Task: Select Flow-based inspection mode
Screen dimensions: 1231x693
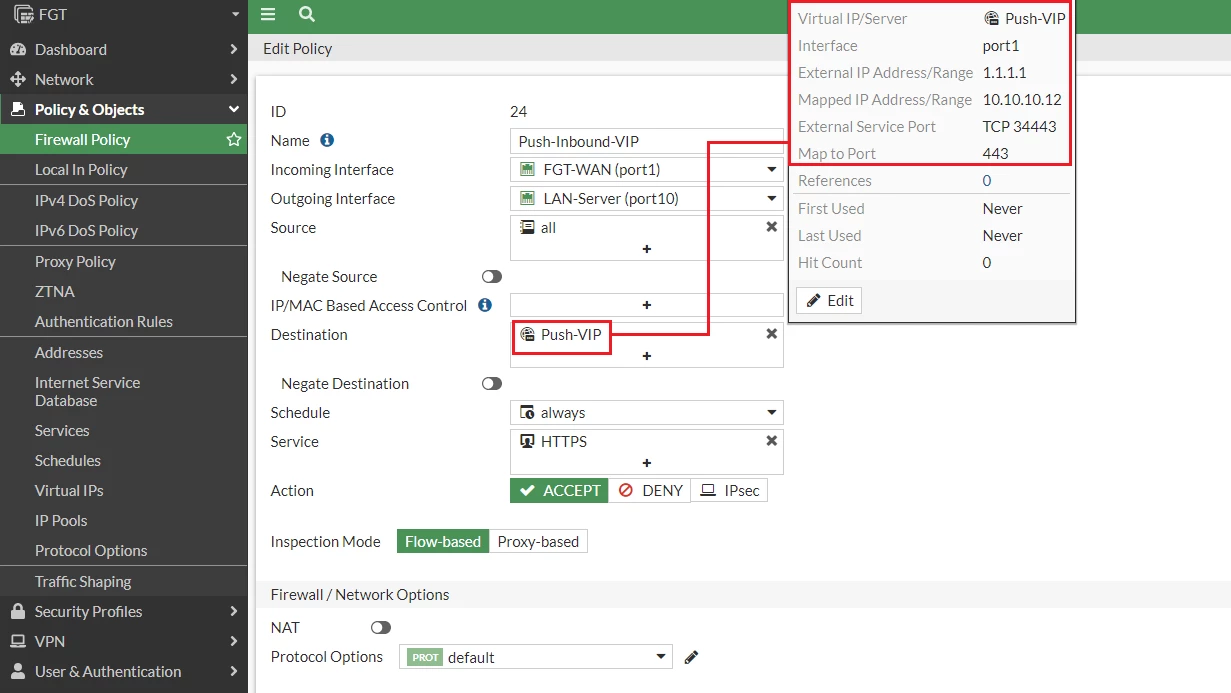Action: click(443, 542)
